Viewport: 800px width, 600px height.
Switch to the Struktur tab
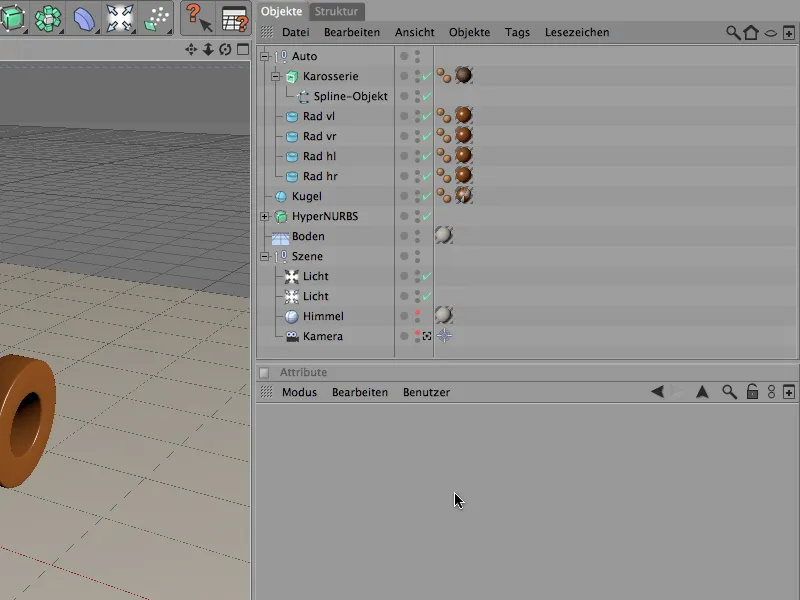pos(336,12)
